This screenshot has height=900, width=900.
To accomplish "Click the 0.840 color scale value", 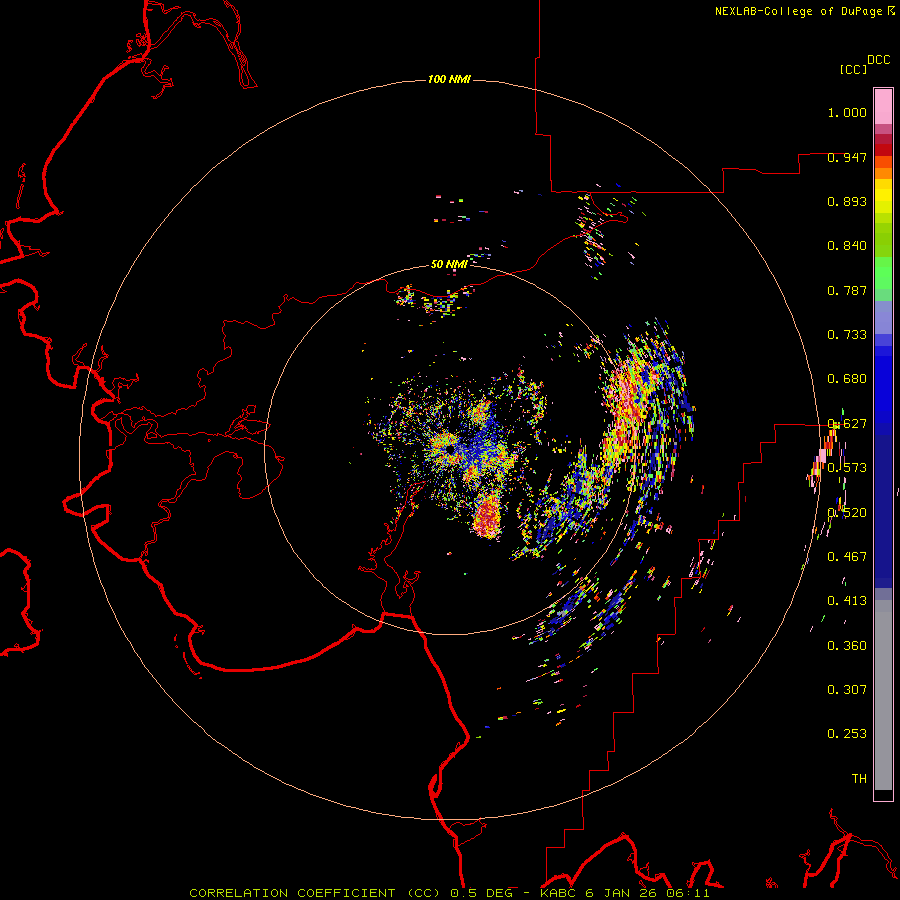I will [847, 246].
